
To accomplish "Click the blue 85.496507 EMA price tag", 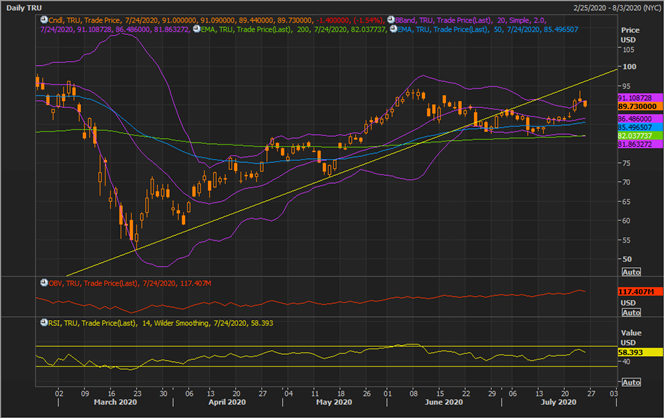I will (640, 127).
